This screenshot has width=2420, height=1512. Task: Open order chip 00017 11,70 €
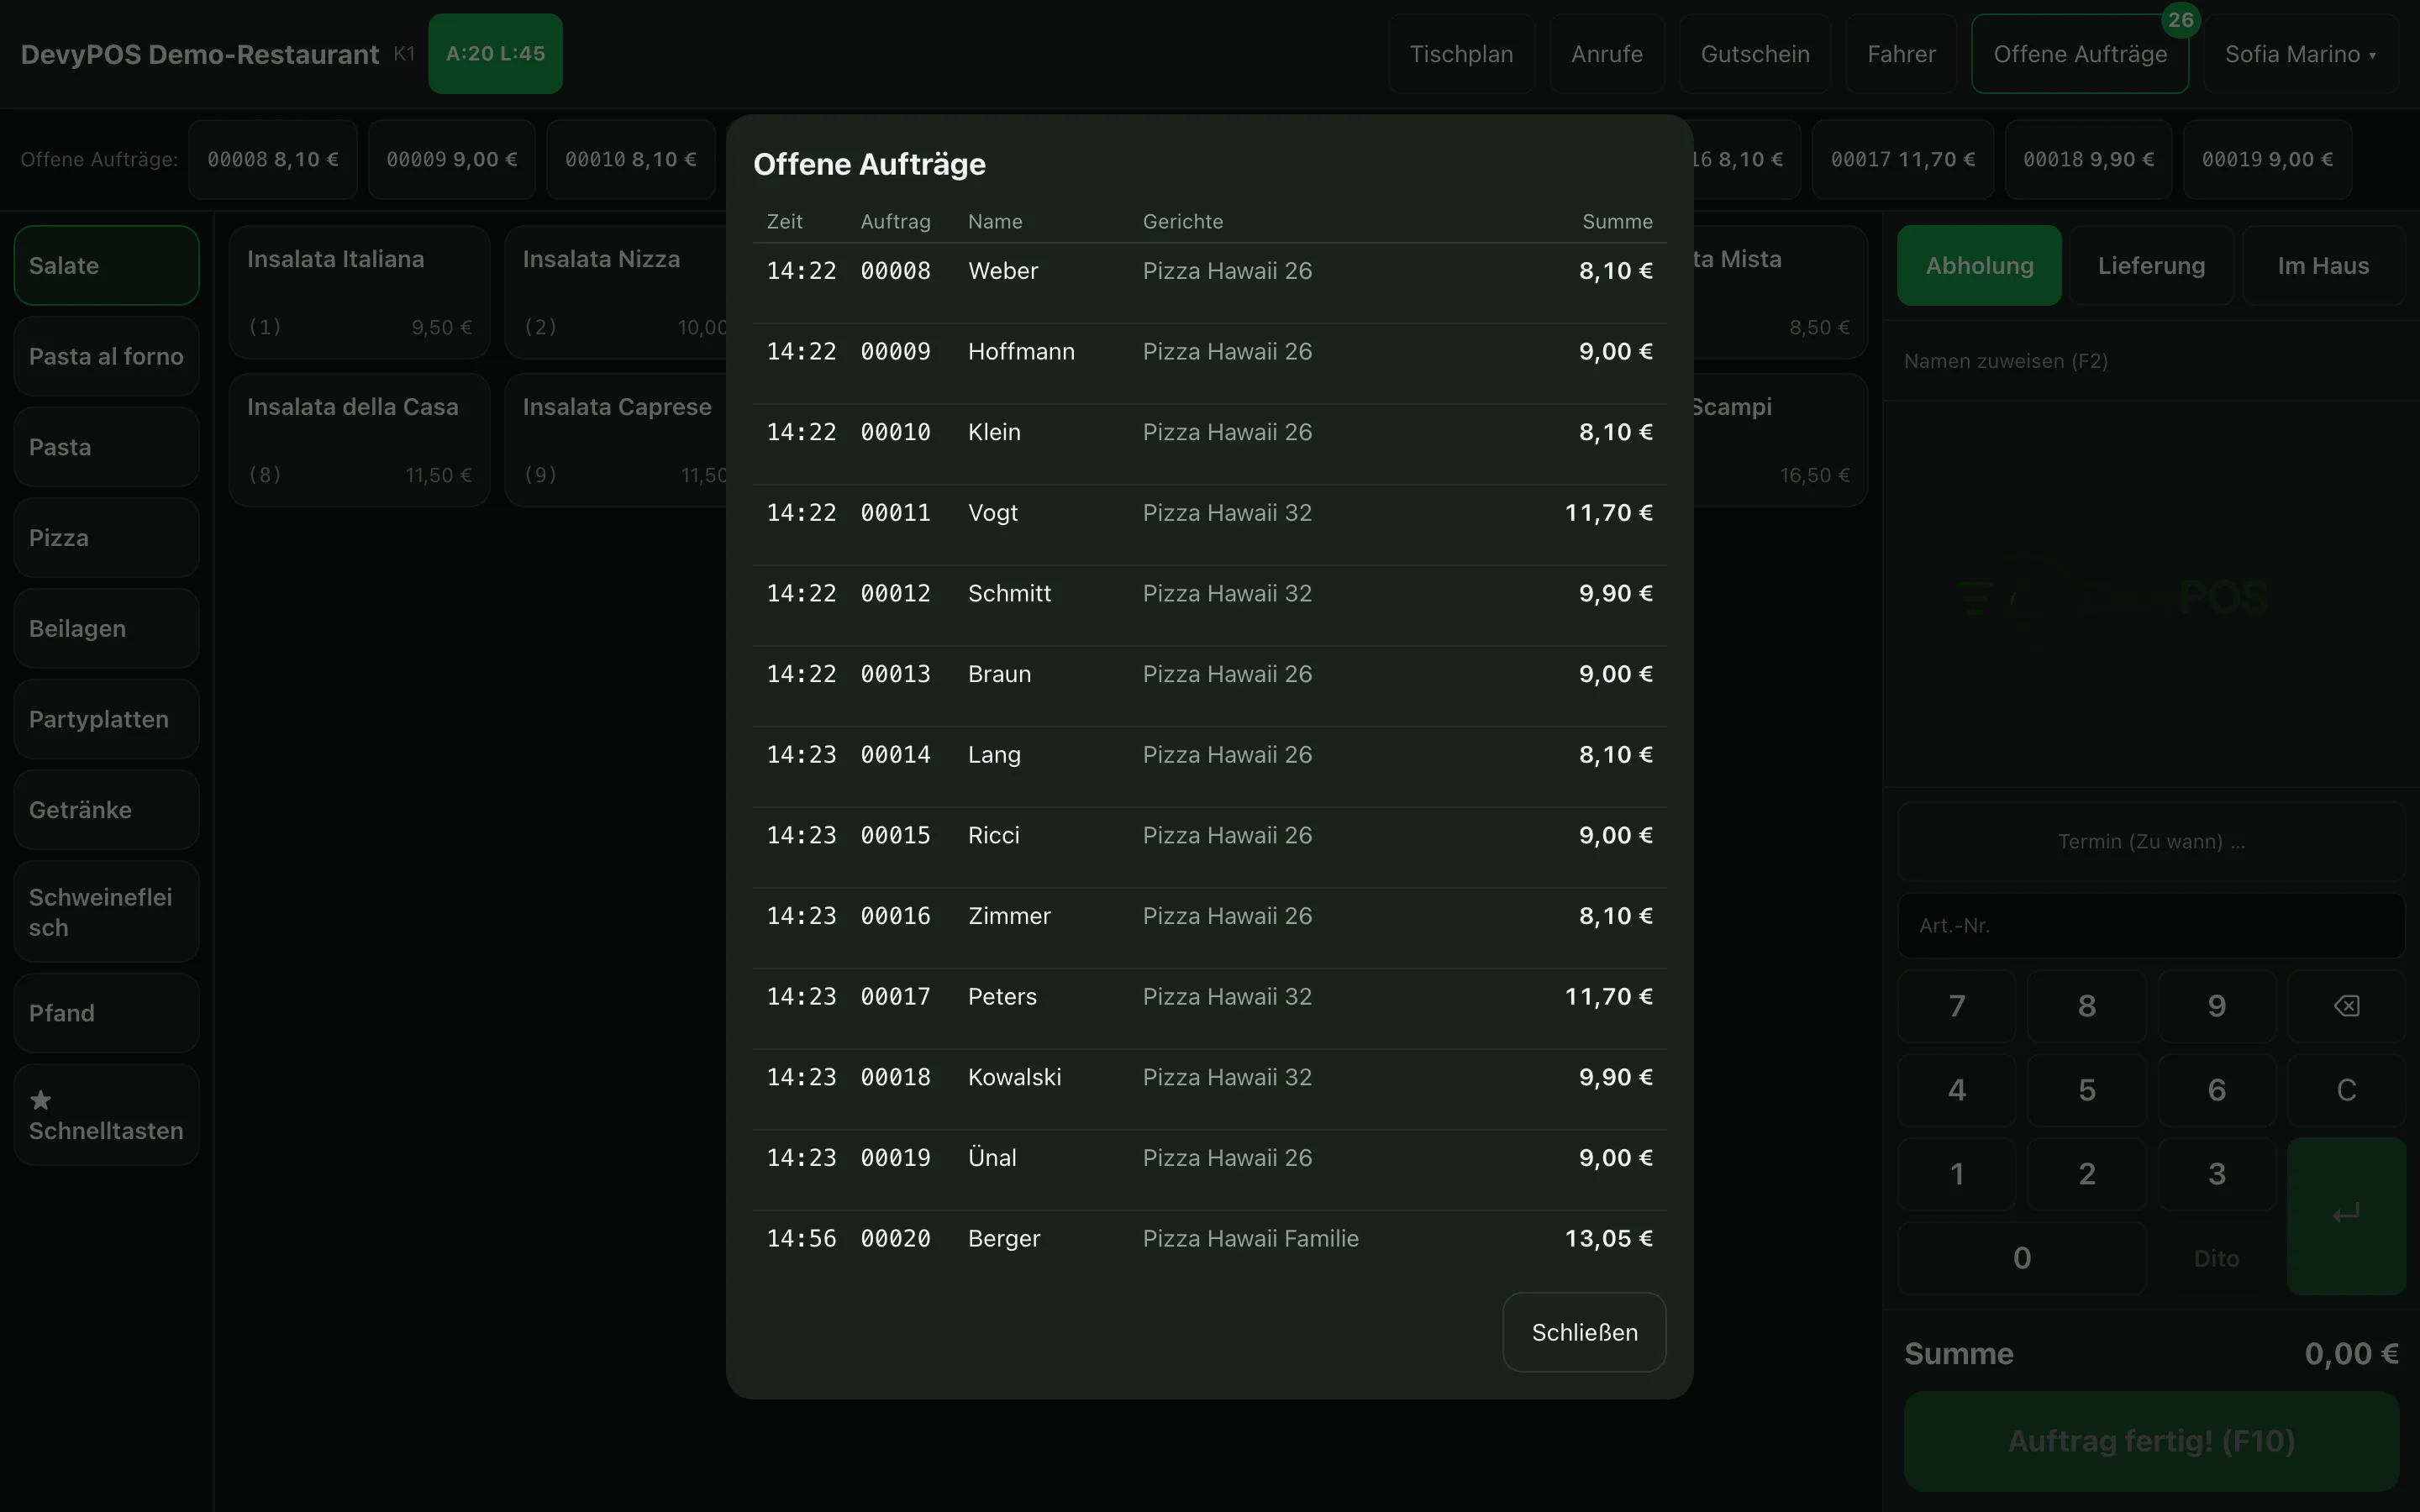pos(1902,160)
